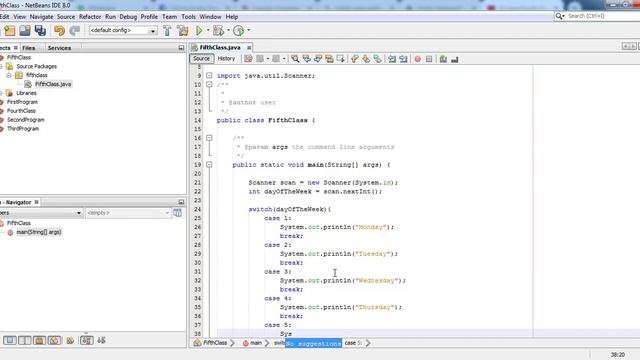
Task: Click the Javadoc window icon in Navigator
Action: point(178,213)
